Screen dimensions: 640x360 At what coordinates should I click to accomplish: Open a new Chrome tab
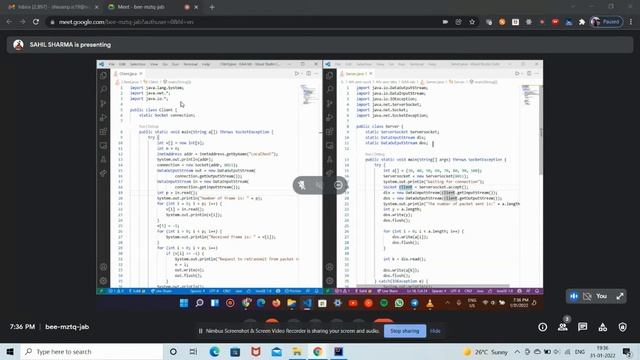(212, 7)
